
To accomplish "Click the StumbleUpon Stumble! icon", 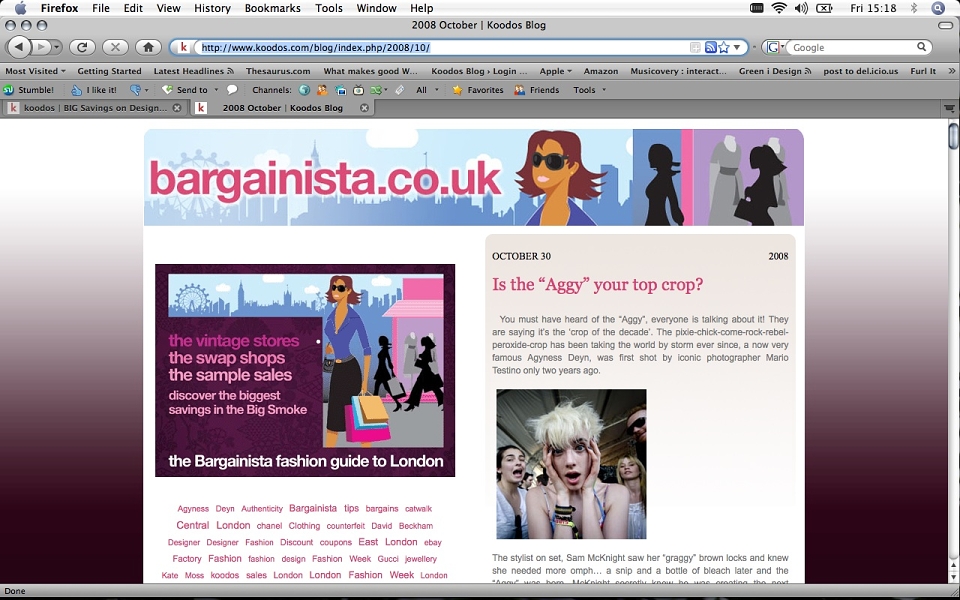I will (x=9, y=90).
